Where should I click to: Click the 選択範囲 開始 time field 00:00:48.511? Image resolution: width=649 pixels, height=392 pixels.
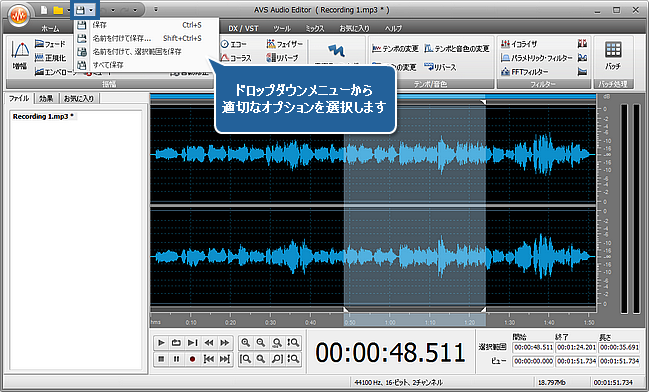[x=533, y=347]
